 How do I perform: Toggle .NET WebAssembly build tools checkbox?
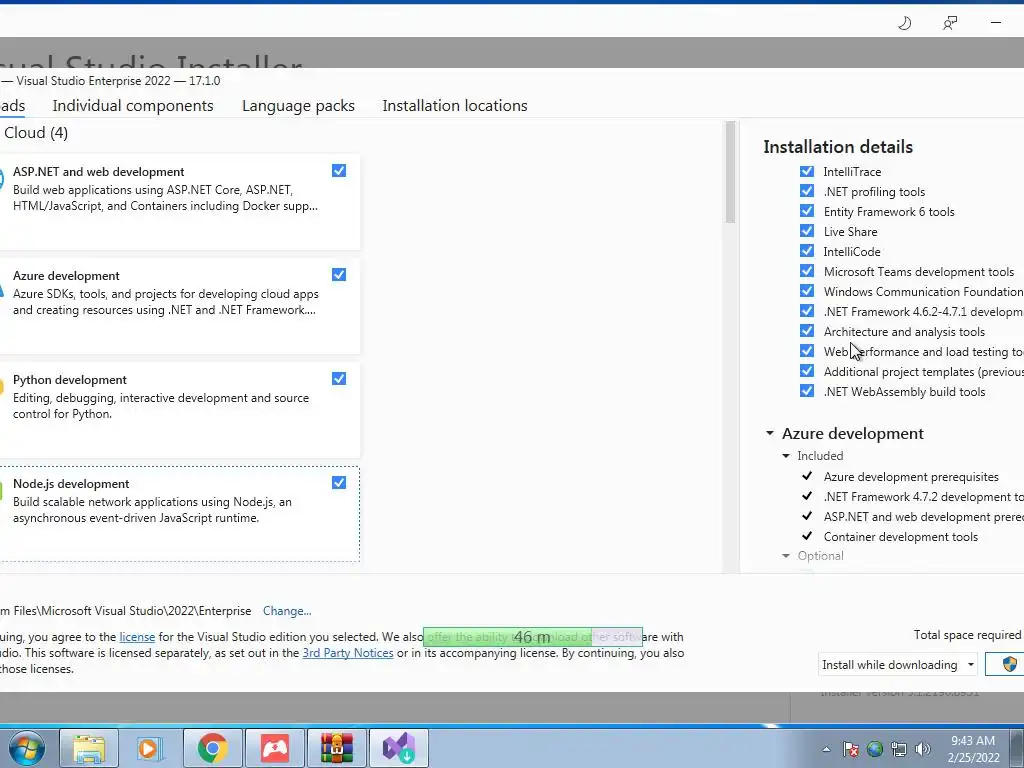pyautogui.click(x=807, y=391)
